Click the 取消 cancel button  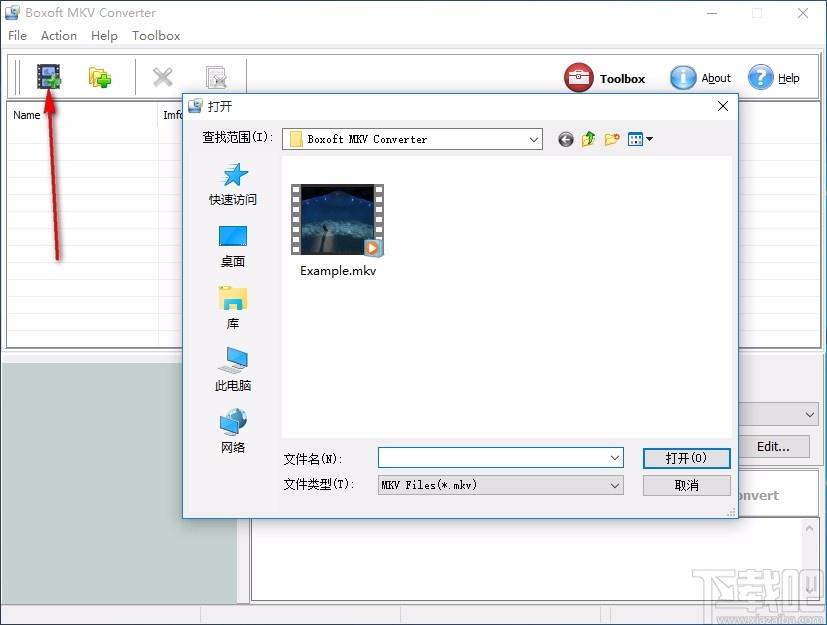[686, 485]
